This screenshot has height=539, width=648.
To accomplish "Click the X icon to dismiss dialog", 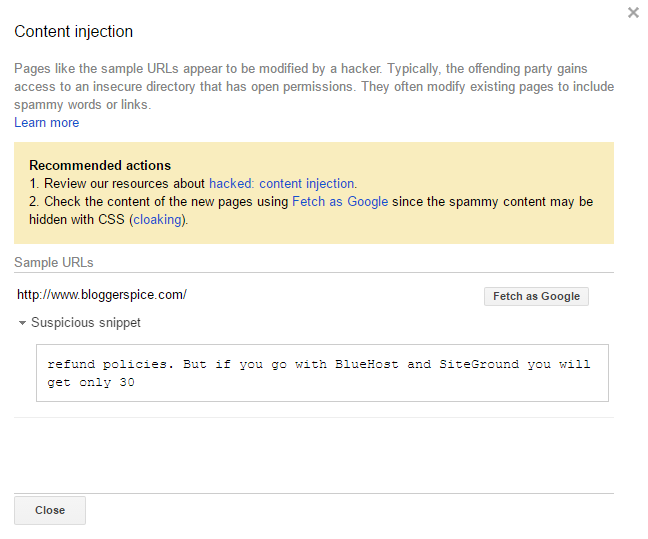I will [x=633, y=13].
